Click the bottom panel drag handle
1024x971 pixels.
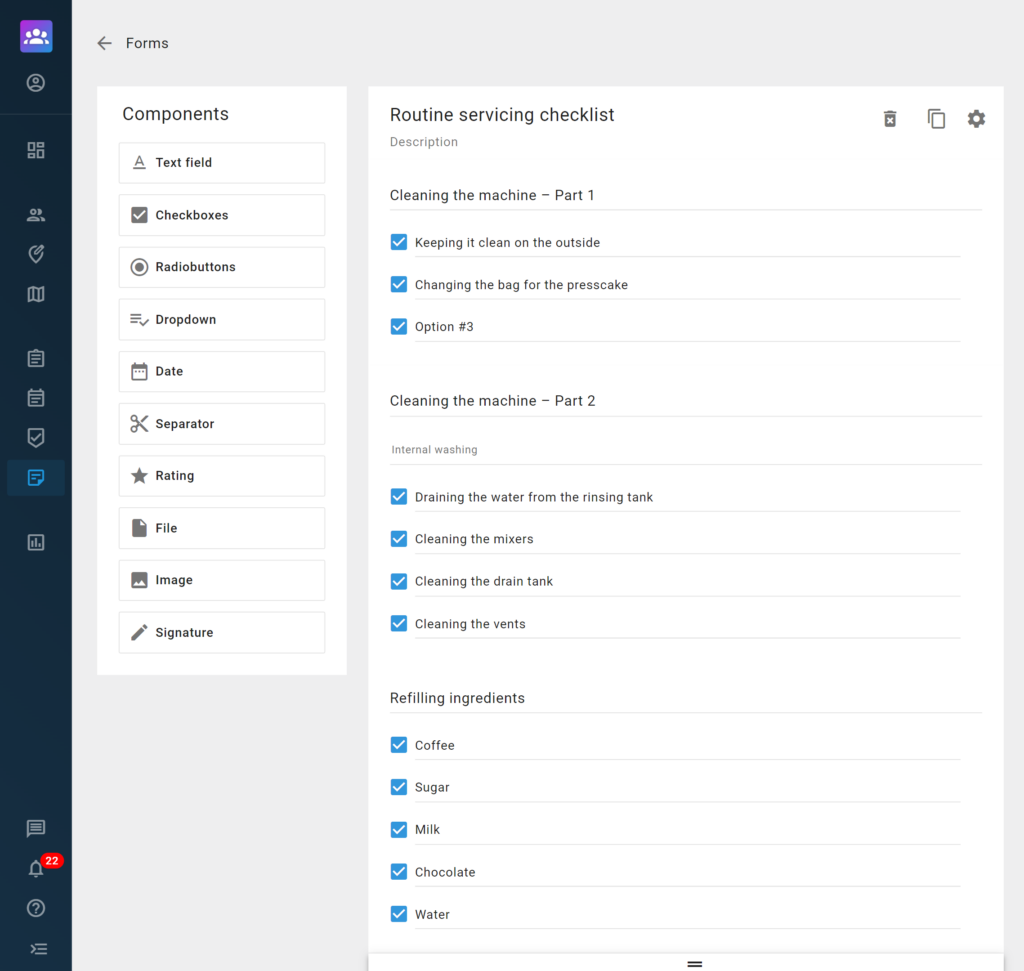(695, 963)
